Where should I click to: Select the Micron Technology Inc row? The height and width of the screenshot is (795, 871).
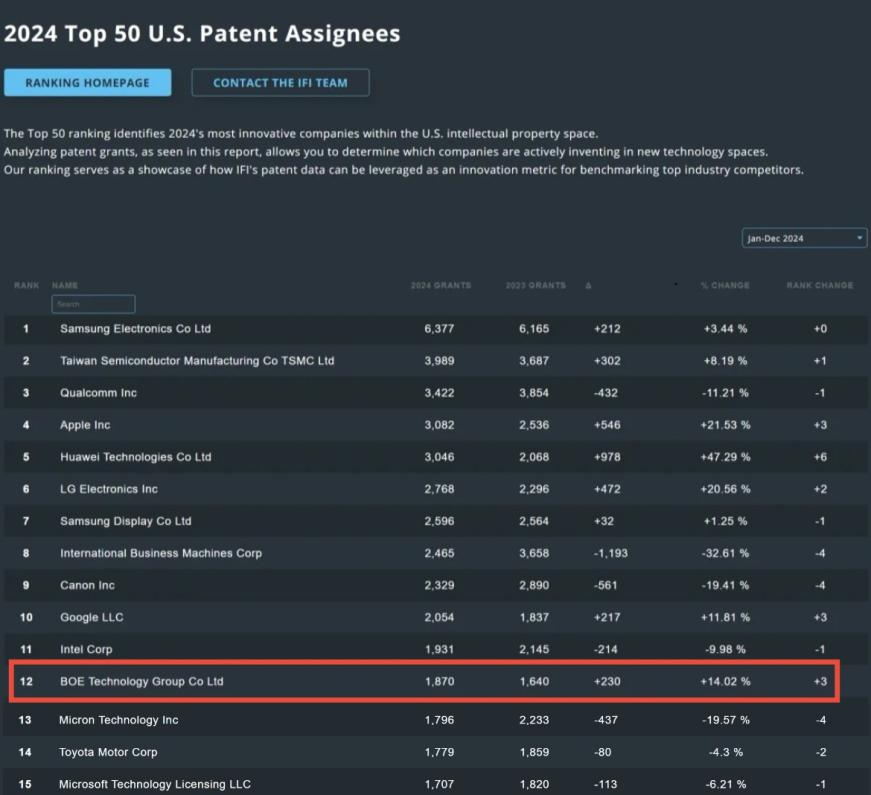tap(400, 719)
